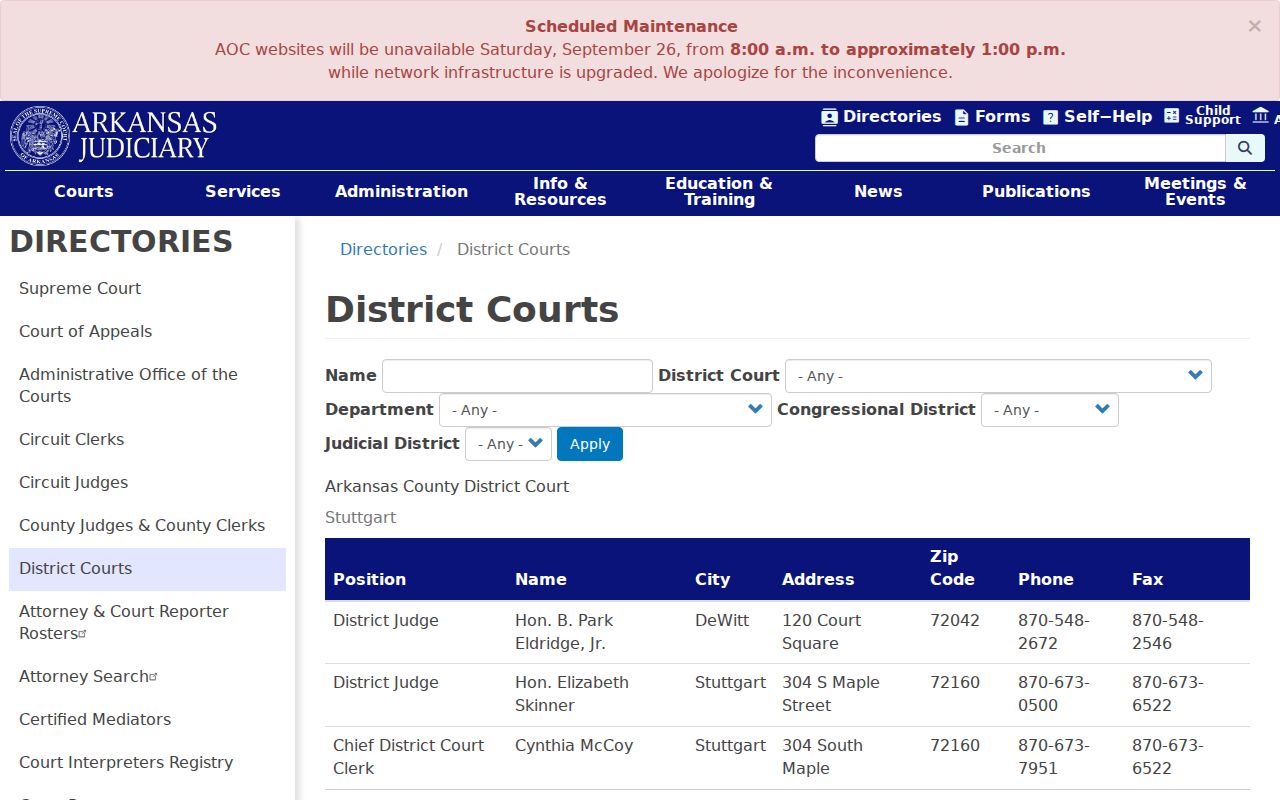Select the name Cynthia McCoy
Screen dimensions: 1280x800
pyautogui.click(x=574, y=746)
